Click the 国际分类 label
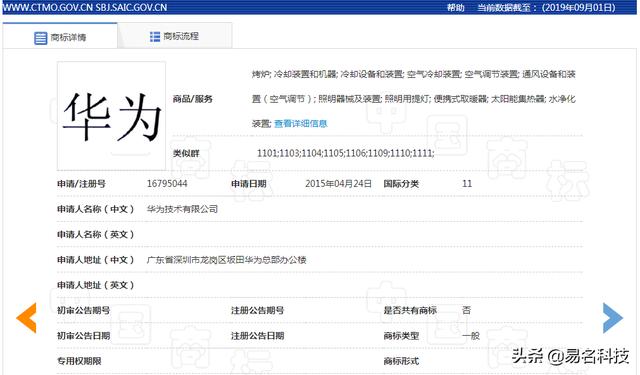 point(401,184)
